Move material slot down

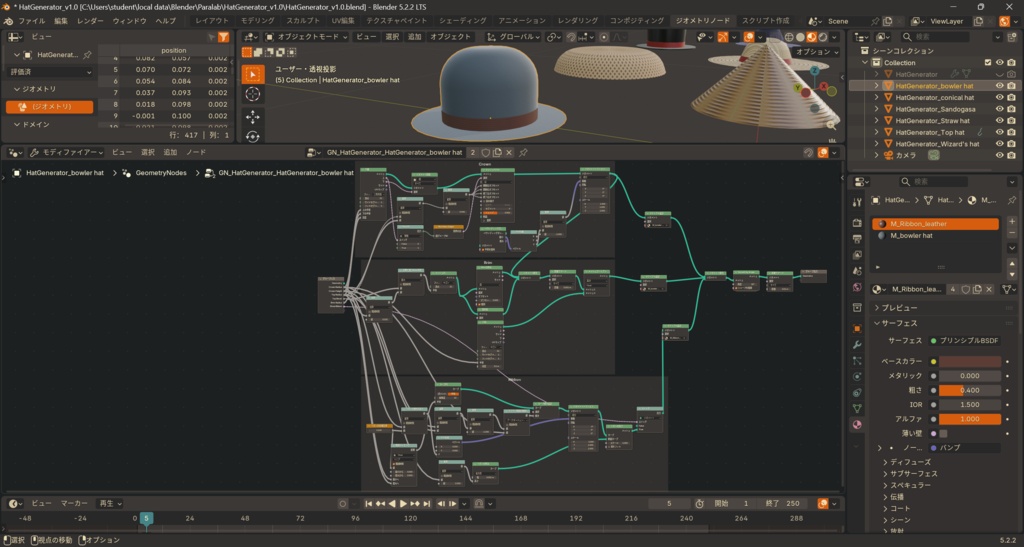tap(1012, 274)
